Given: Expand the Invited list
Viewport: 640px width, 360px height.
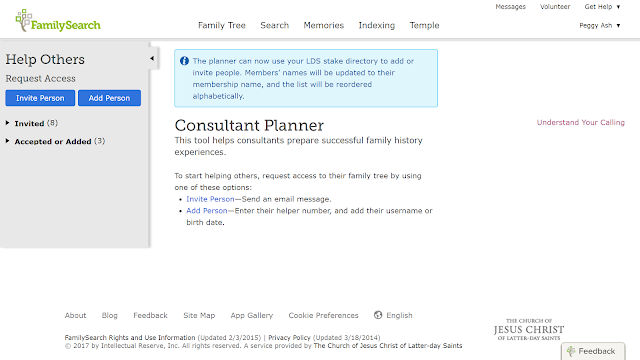Looking at the screenshot, I should 7,123.
